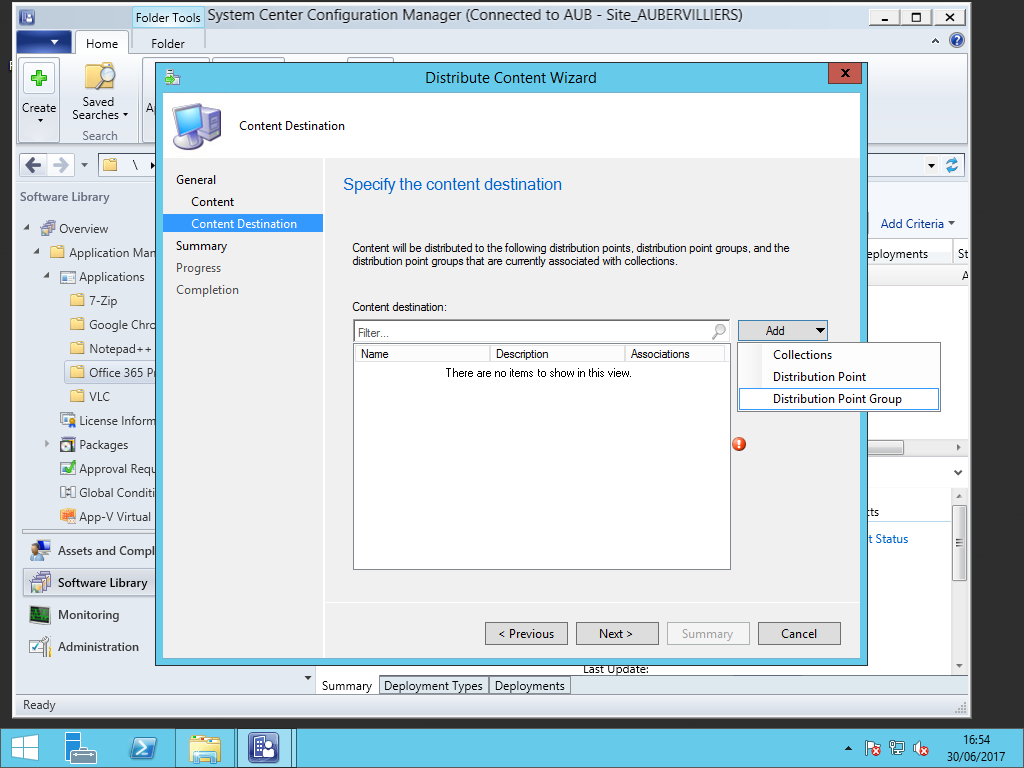This screenshot has width=1024, height=768.
Task: Click the Action Center flag tray icon
Action: [x=872, y=748]
